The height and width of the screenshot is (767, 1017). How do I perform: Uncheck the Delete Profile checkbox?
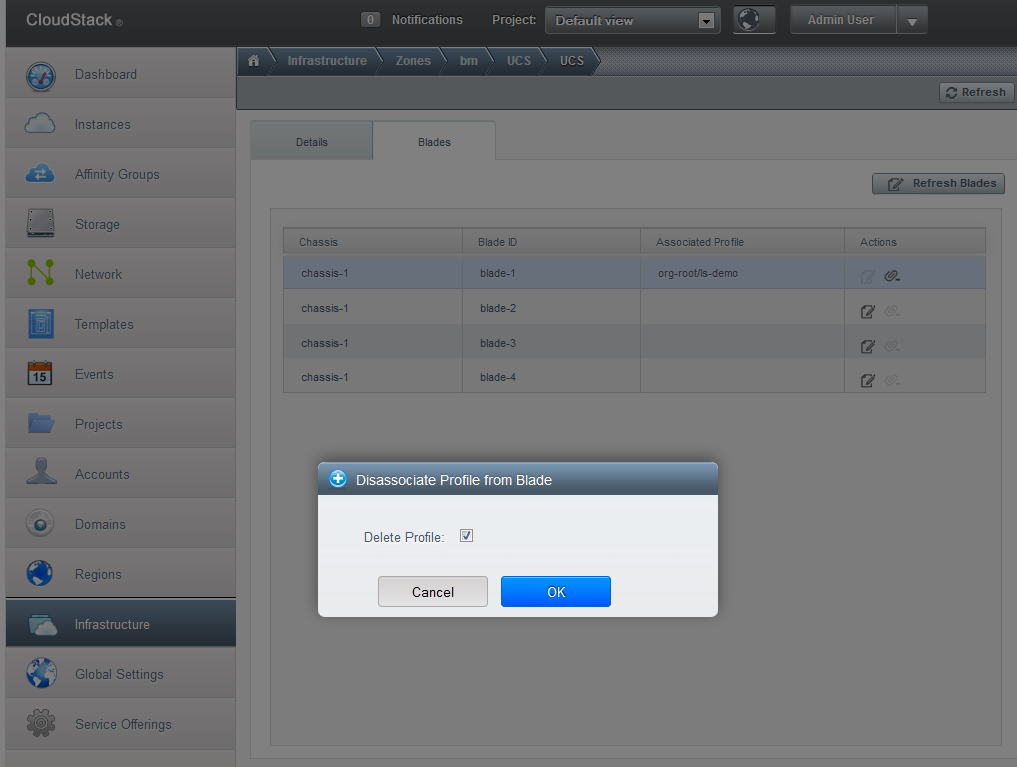[x=466, y=536]
